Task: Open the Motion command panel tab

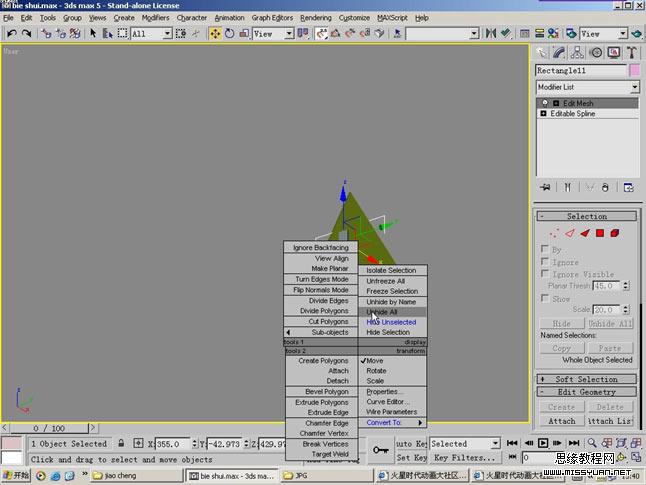Action: 596,52
